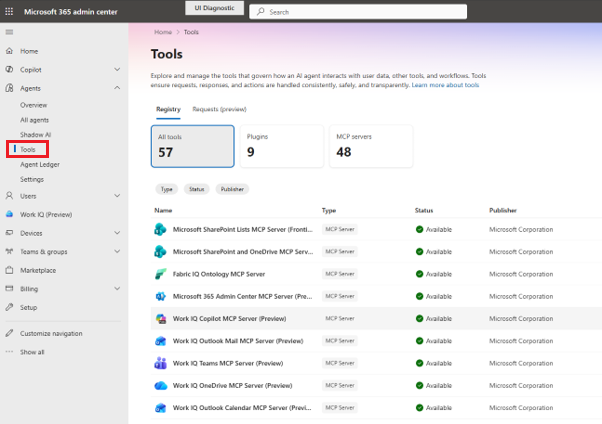
Task: Click Work IQ OneDrive MCP Server icon
Action: click(x=160, y=385)
